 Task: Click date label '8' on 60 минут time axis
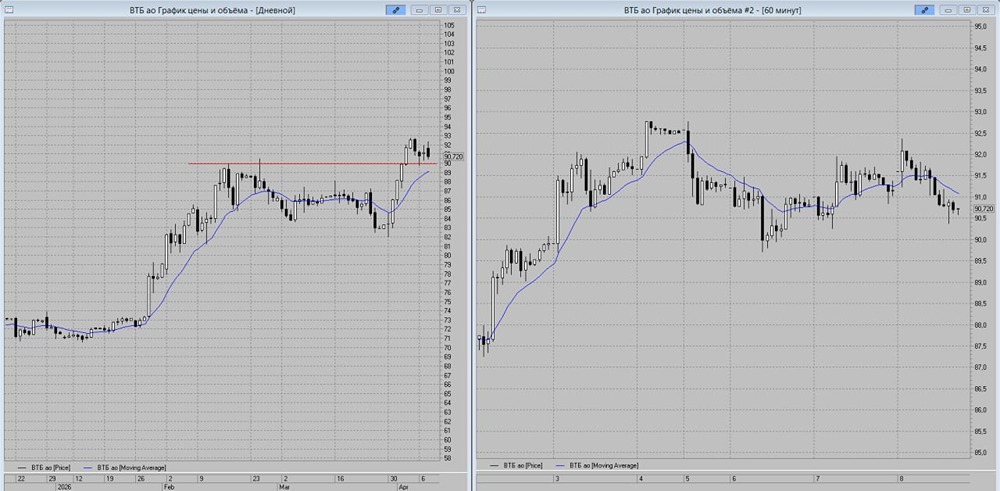[902, 478]
